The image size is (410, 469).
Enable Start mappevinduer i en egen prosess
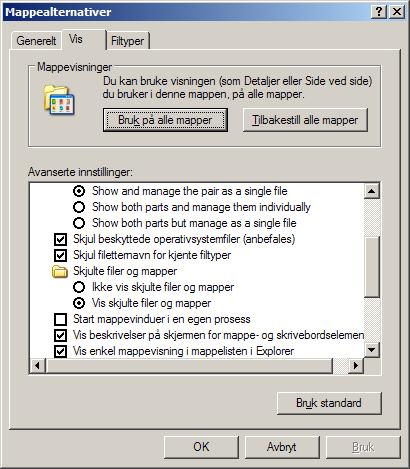pos(60,319)
